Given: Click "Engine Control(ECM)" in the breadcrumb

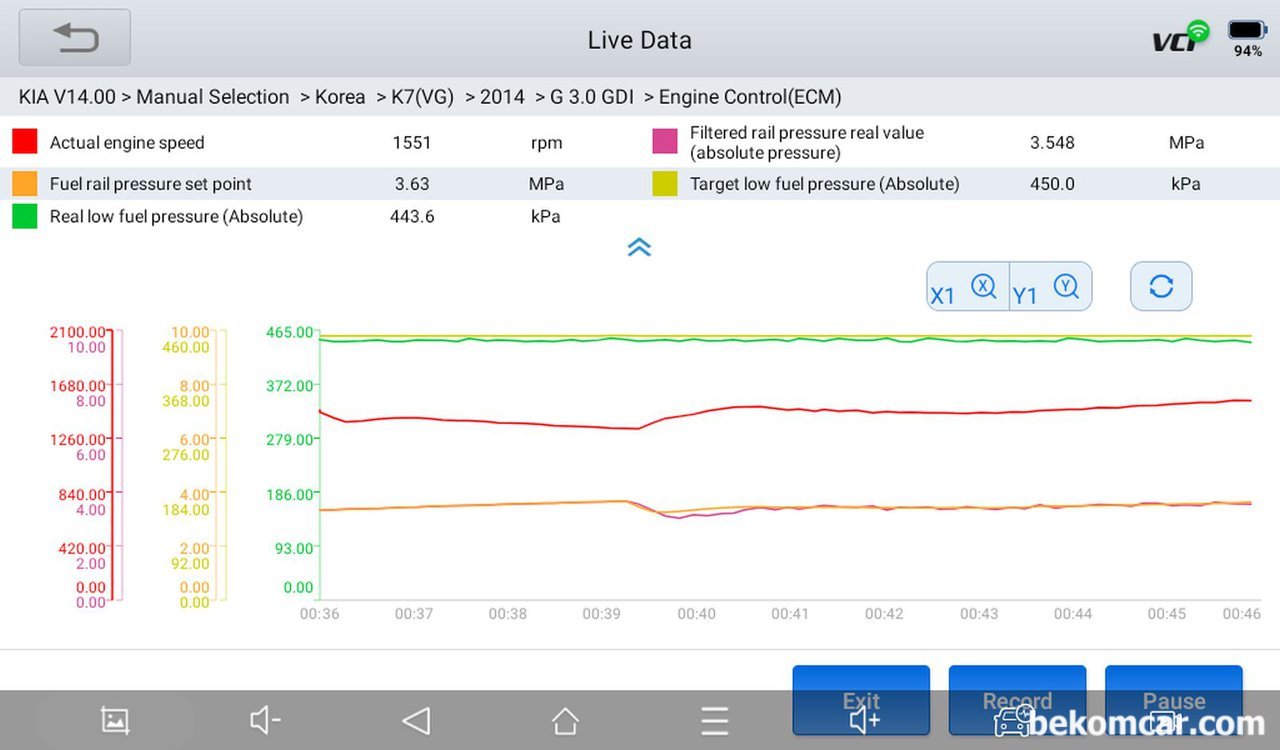Looking at the screenshot, I should [750, 97].
